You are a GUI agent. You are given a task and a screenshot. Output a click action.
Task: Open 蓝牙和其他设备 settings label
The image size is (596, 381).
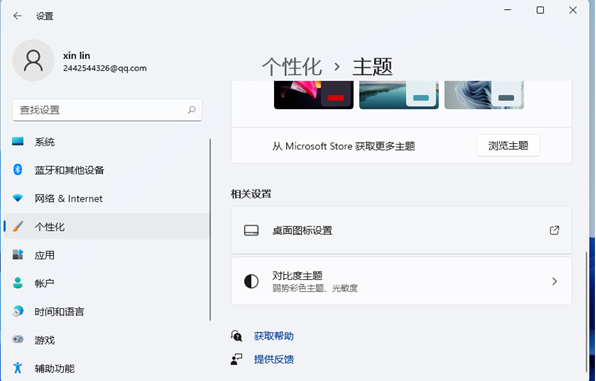click(69, 170)
